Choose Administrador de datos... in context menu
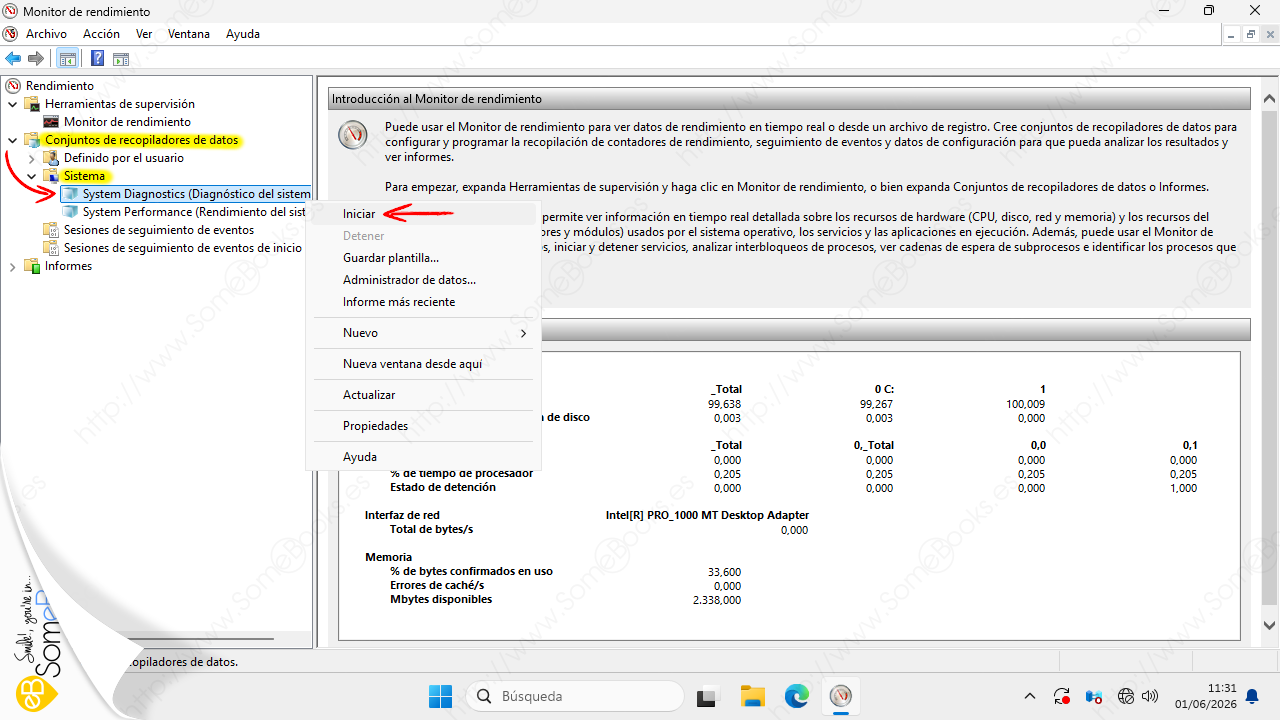The width and height of the screenshot is (1280, 720). [x=423, y=280]
